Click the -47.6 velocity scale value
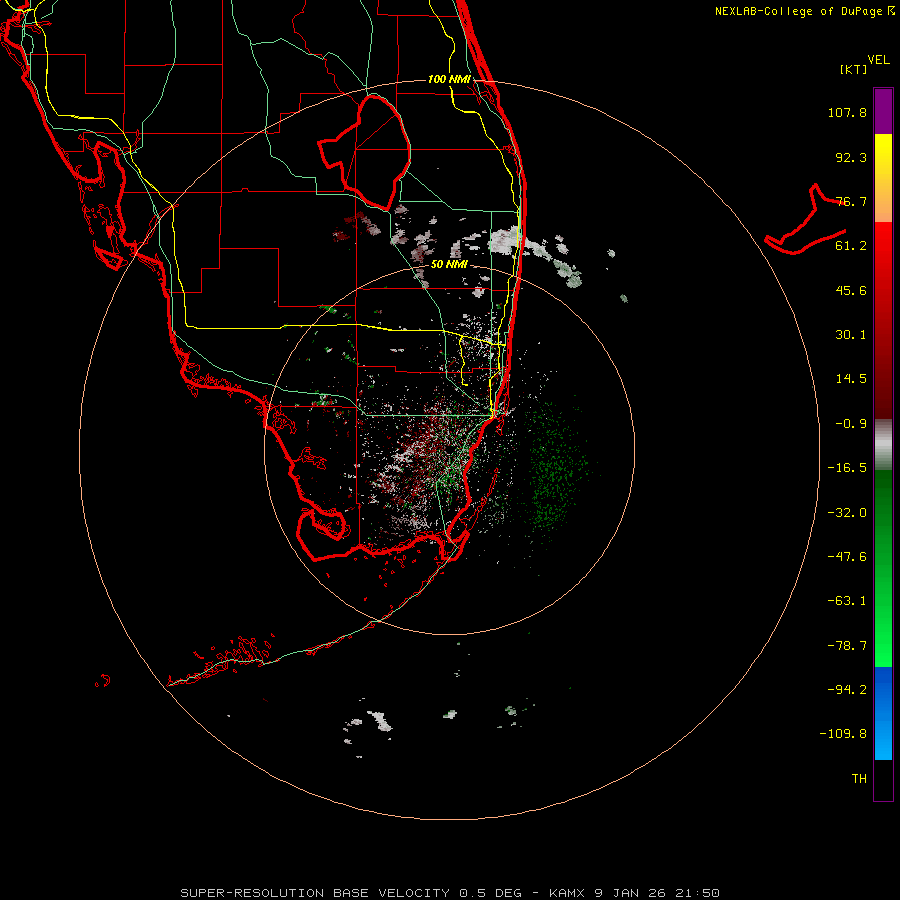Image resolution: width=900 pixels, height=900 pixels. [847, 557]
